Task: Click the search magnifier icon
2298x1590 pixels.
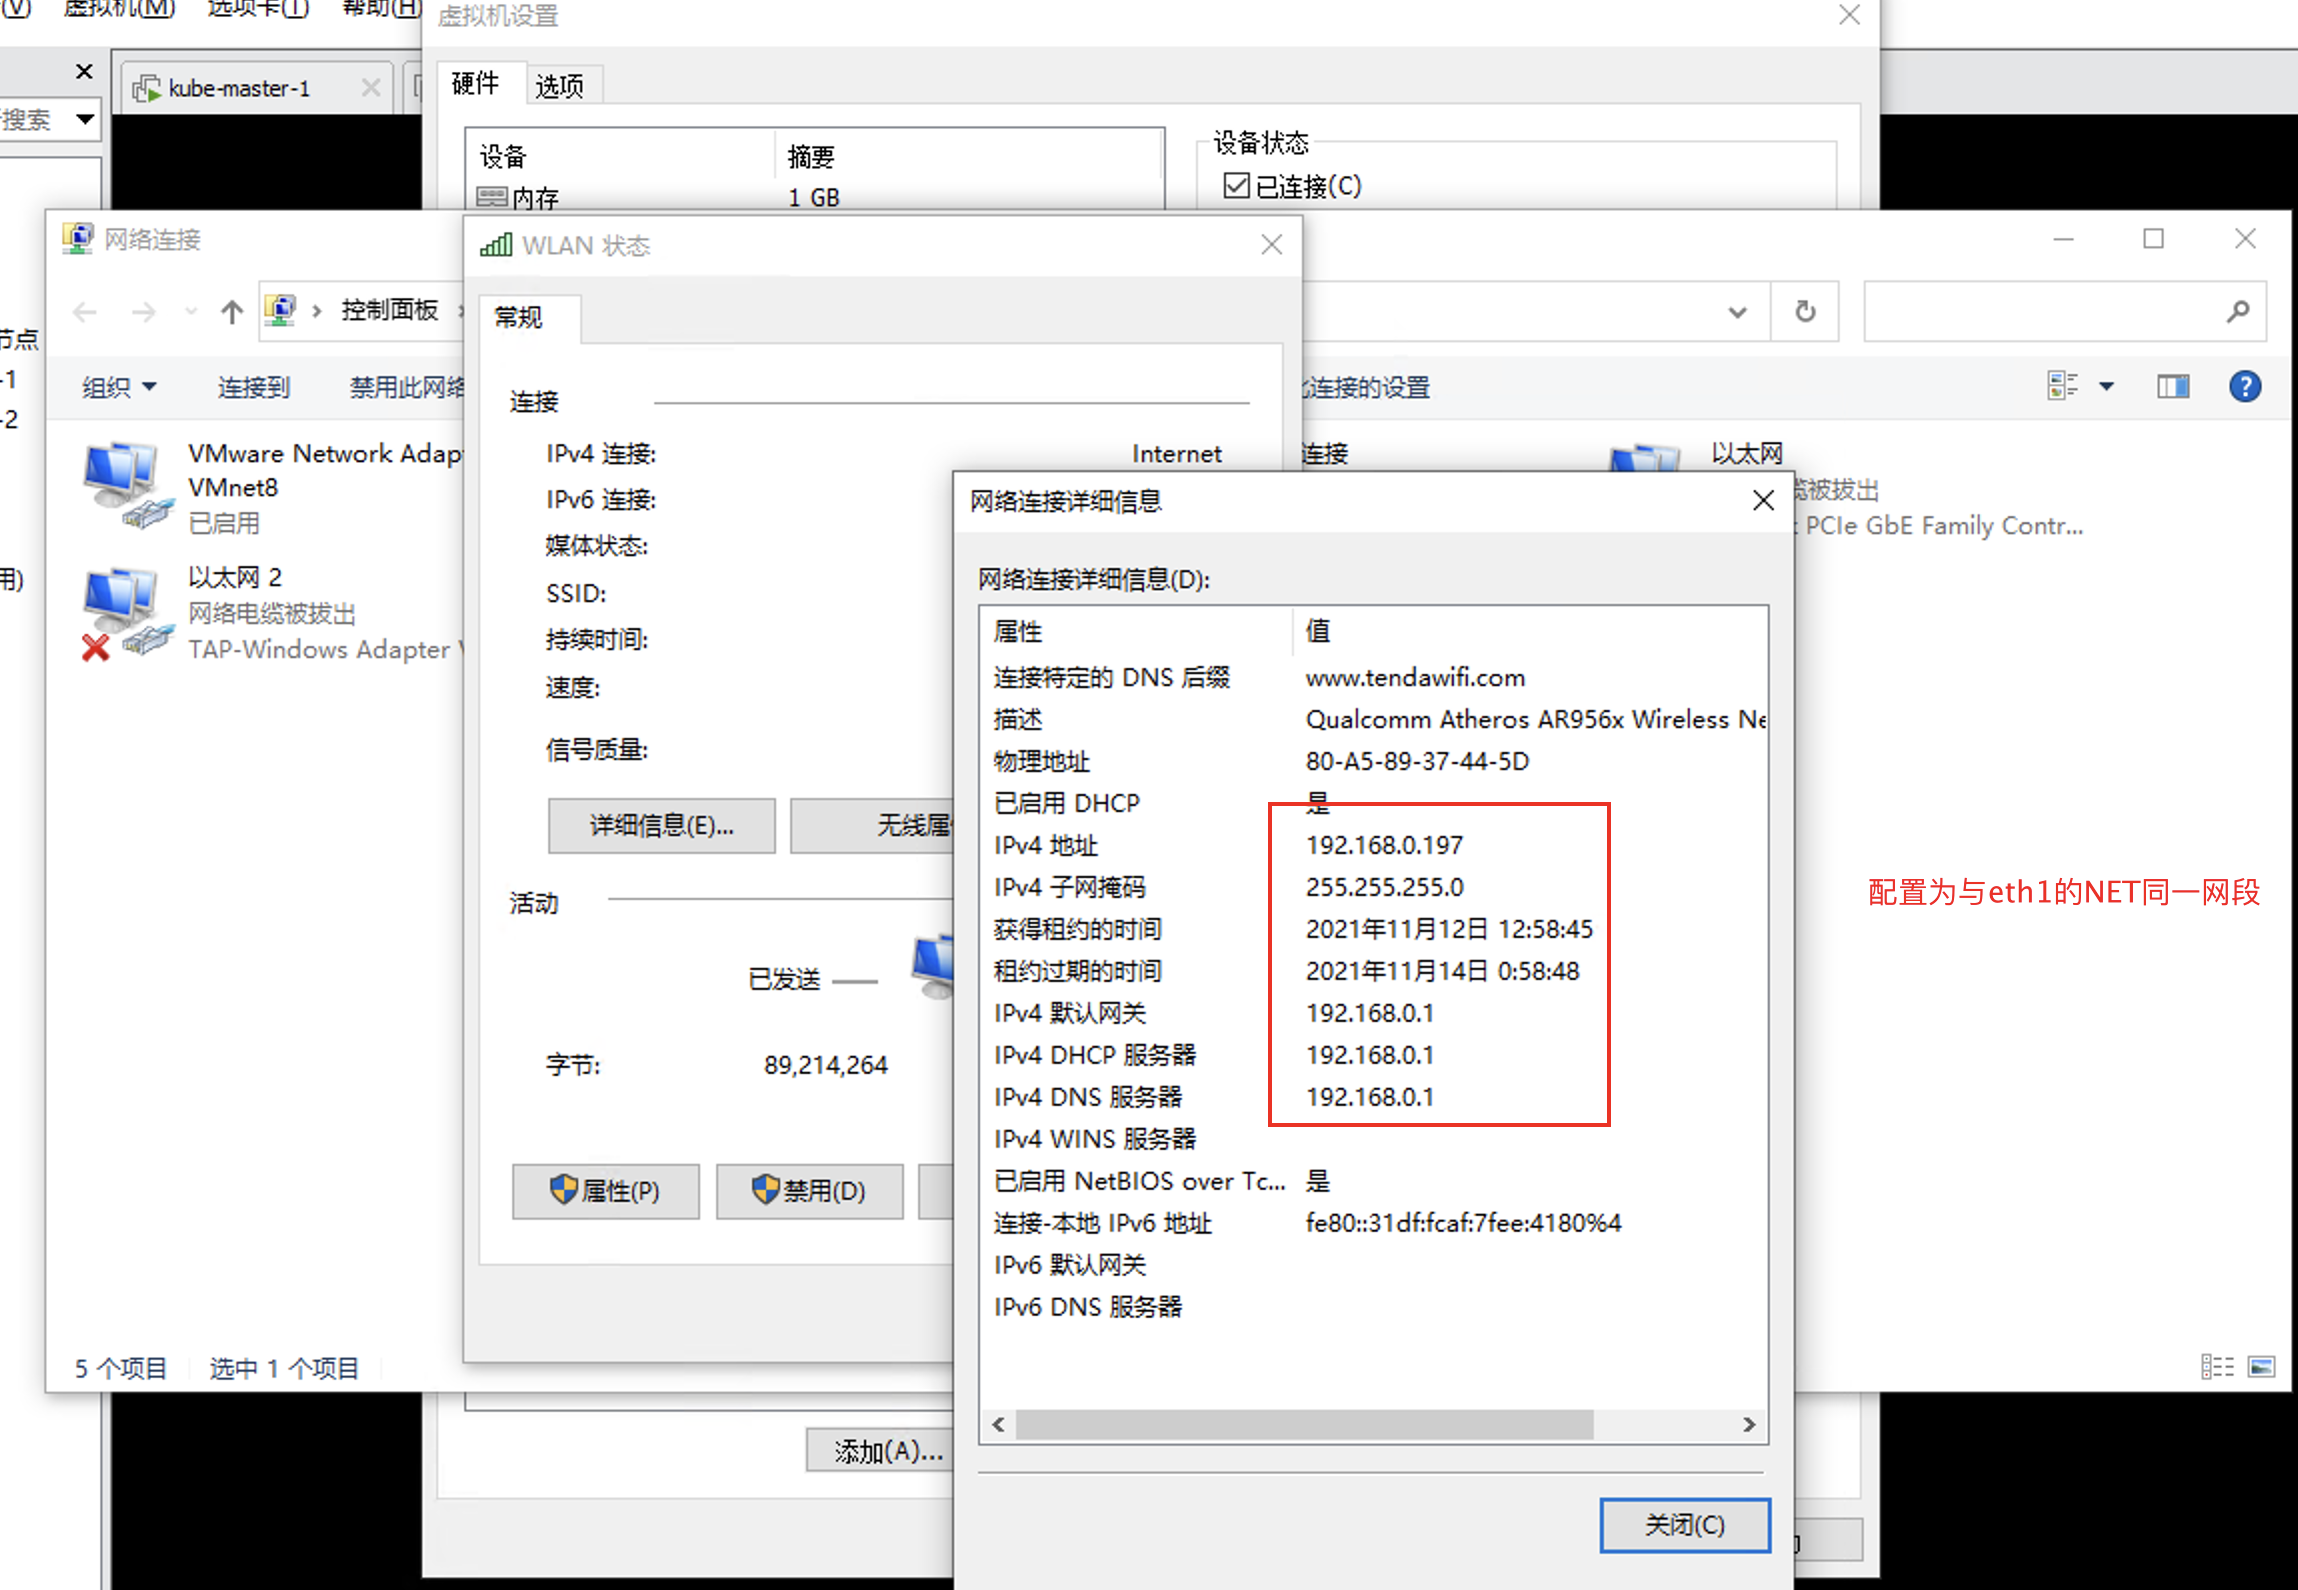Action: [2238, 312]
